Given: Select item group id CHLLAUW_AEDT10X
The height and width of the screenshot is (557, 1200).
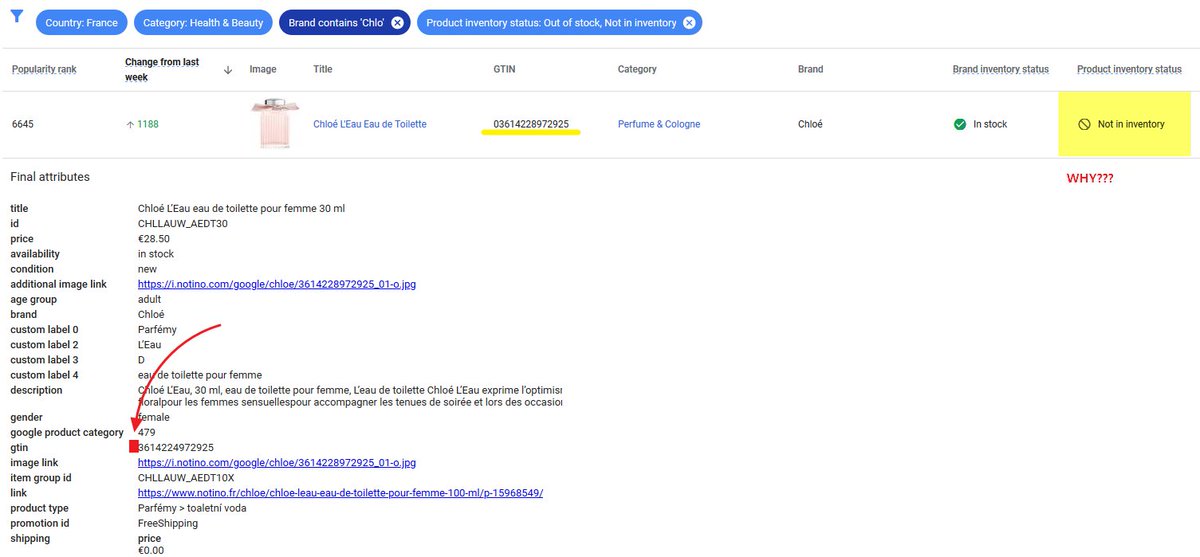Looking at the screenshot, I should (x=186, y=478).
